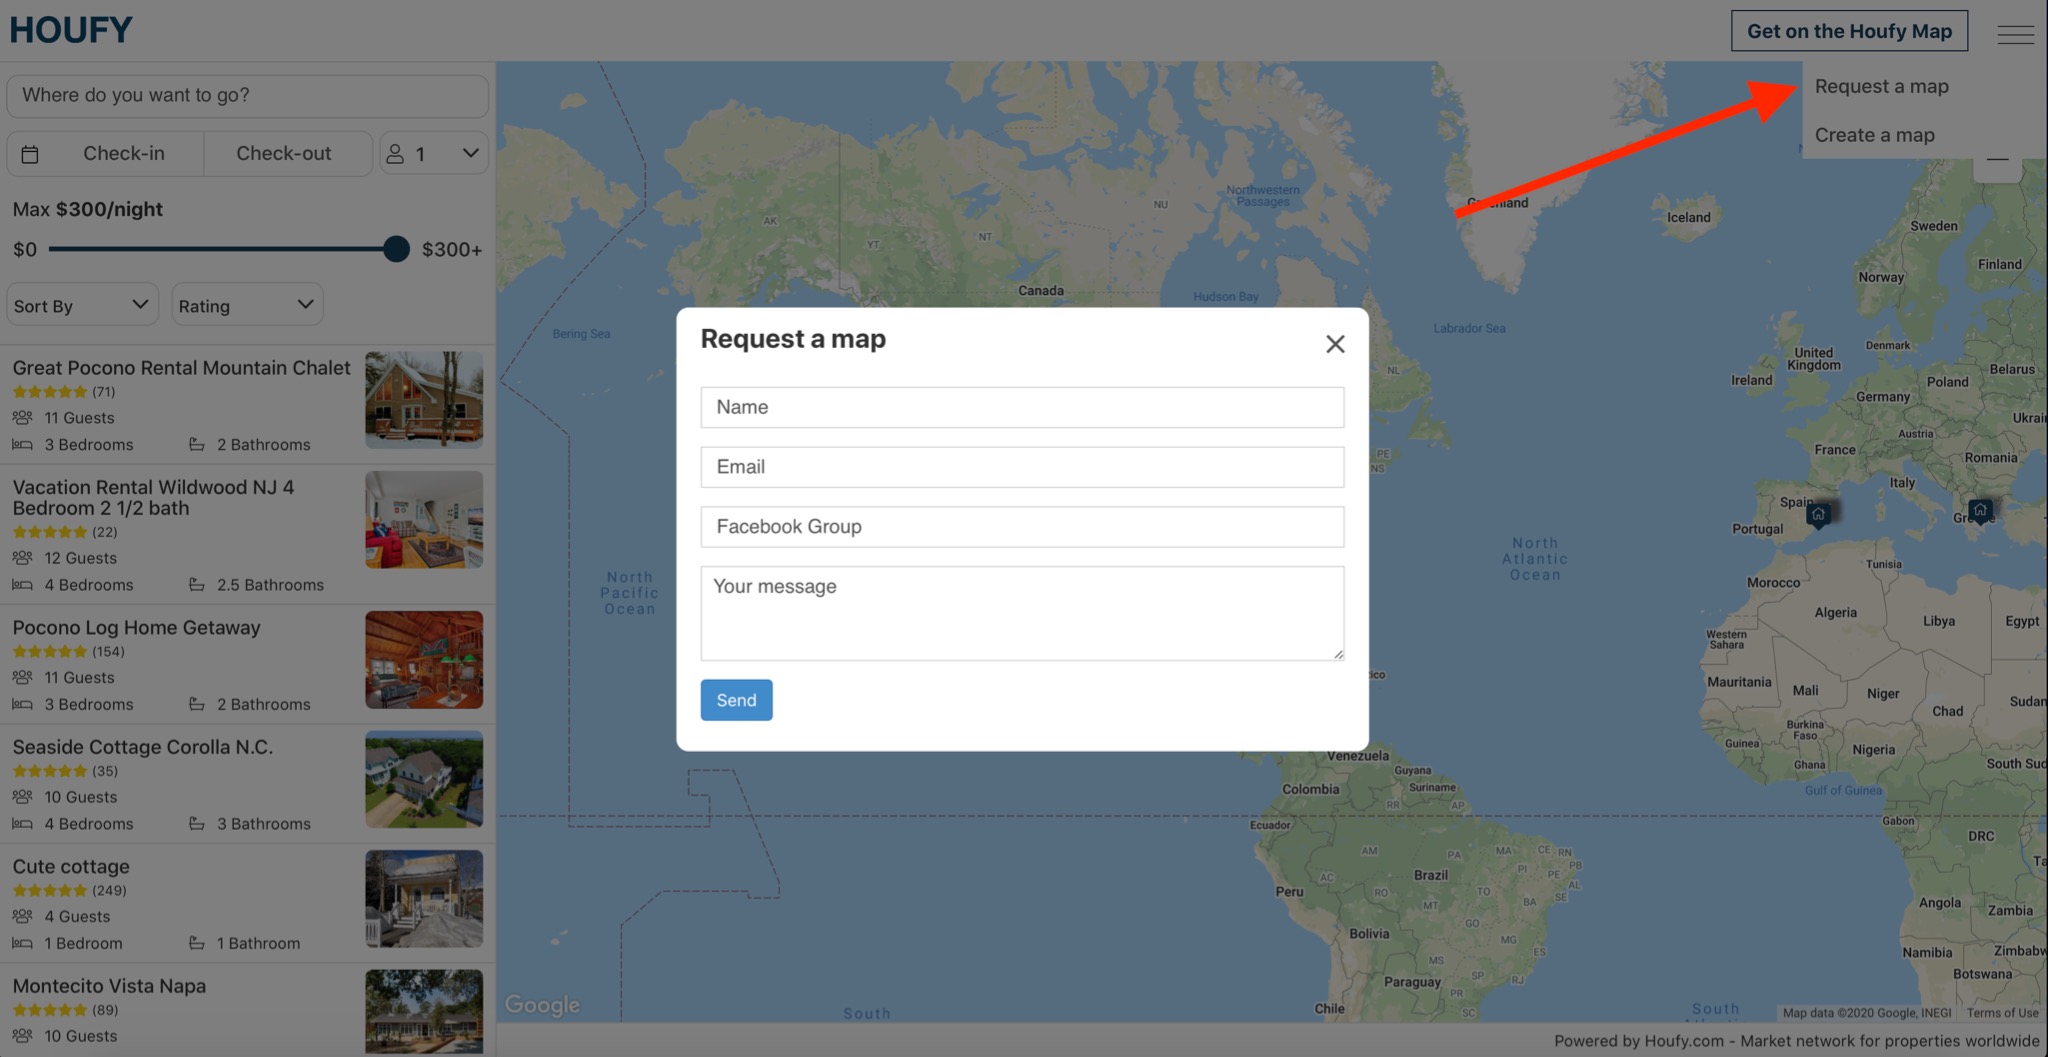This screenshot has height=1057, width=2048.
Task: Click the Where do you want to go search box
Action: pyautogui.click(x=247, y=96)
